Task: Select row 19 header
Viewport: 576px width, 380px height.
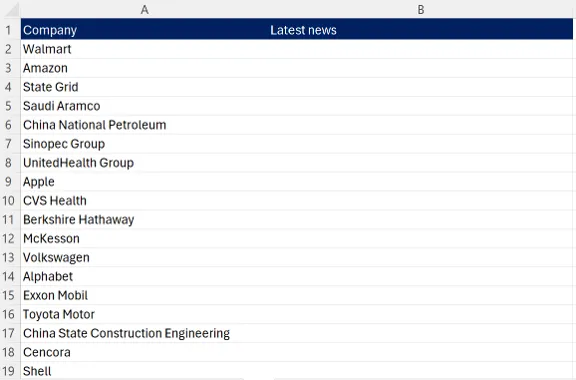Action: [x=9, y=371]
